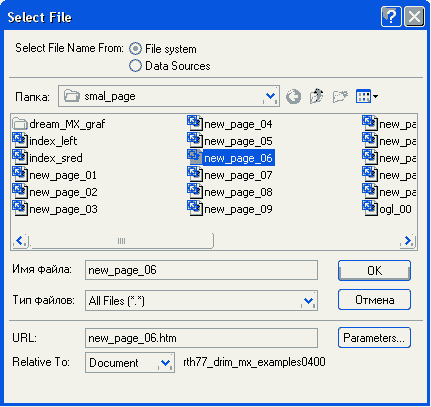431x407 pixels.
Task: Click the Отмена cancel button
Action: (374, 300)
